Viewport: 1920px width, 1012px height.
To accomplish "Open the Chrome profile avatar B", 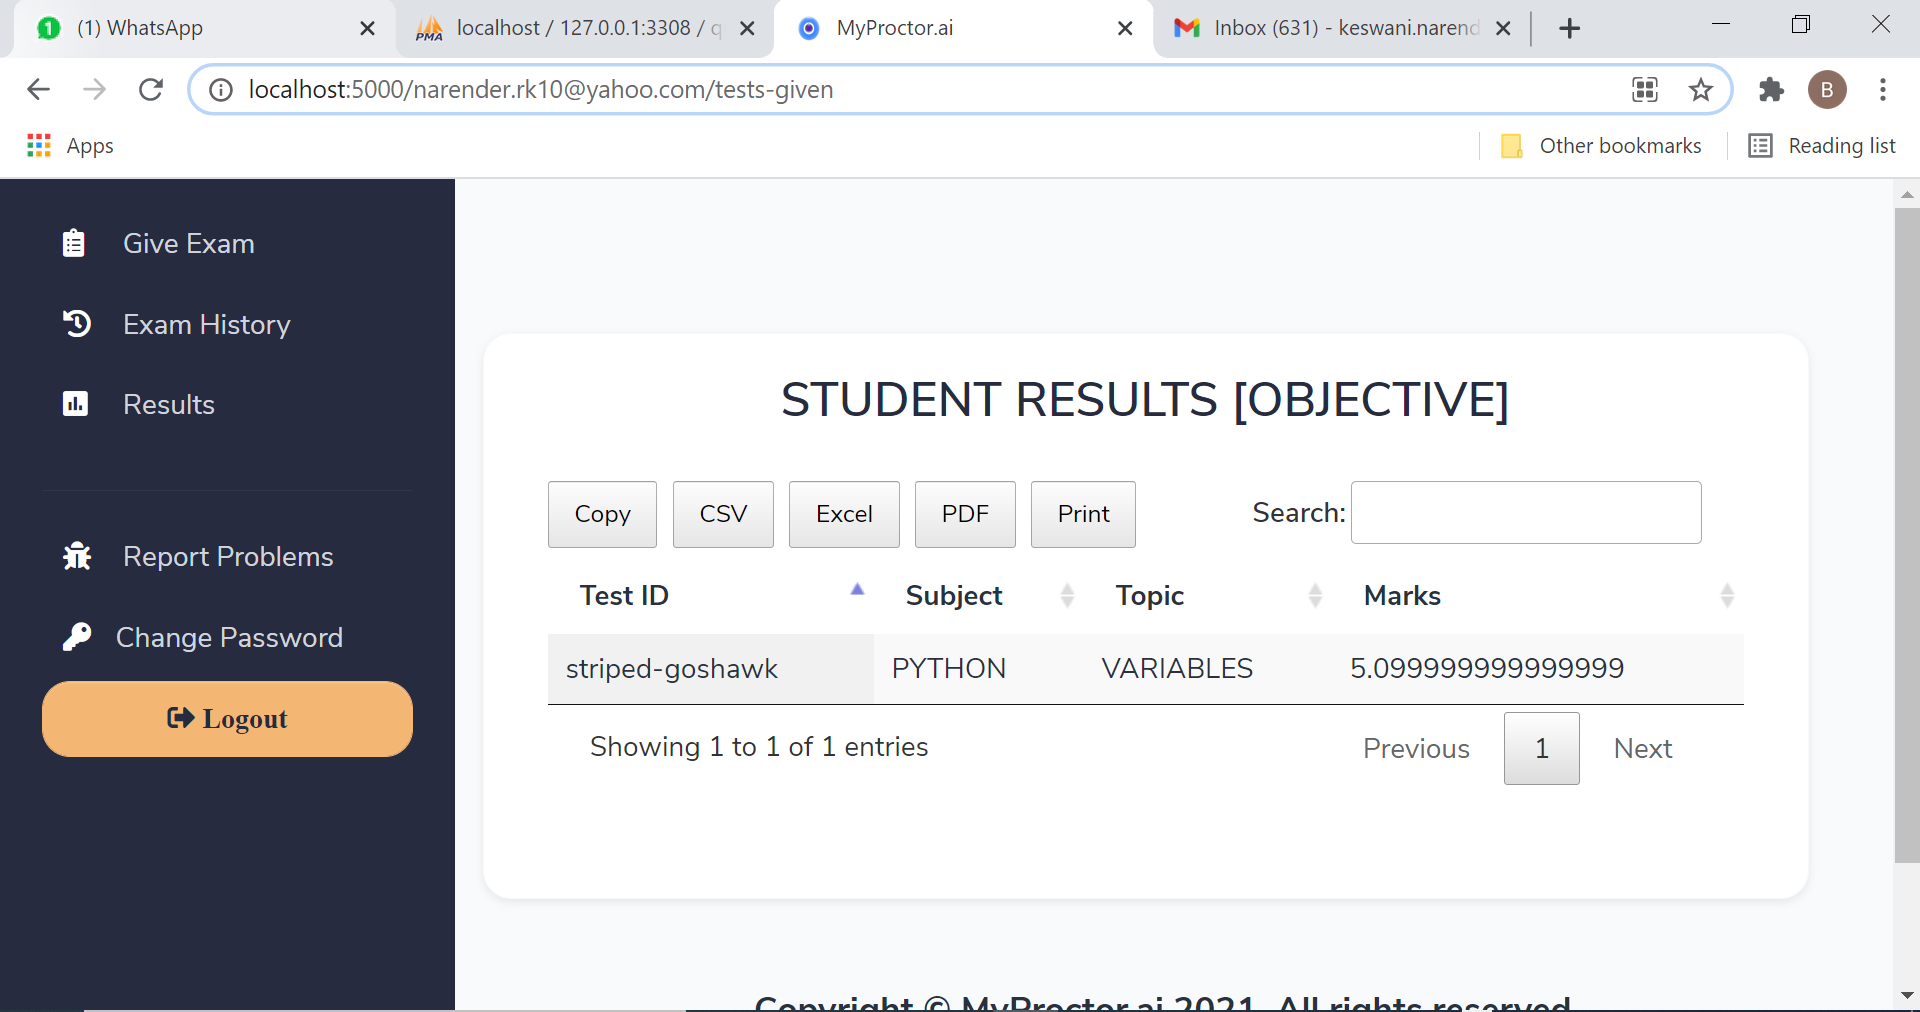I will pyautogui.click(x=1827, y=90).
